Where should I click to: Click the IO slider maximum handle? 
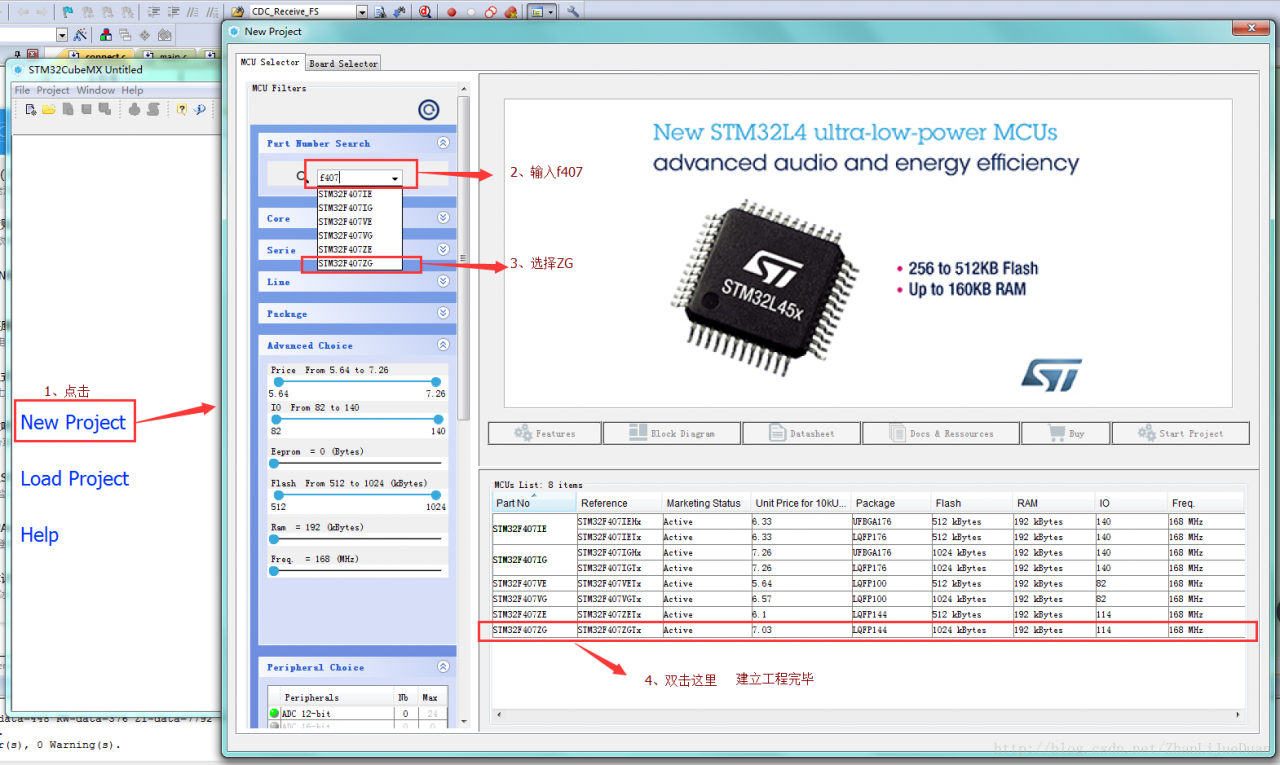(438, 419)
